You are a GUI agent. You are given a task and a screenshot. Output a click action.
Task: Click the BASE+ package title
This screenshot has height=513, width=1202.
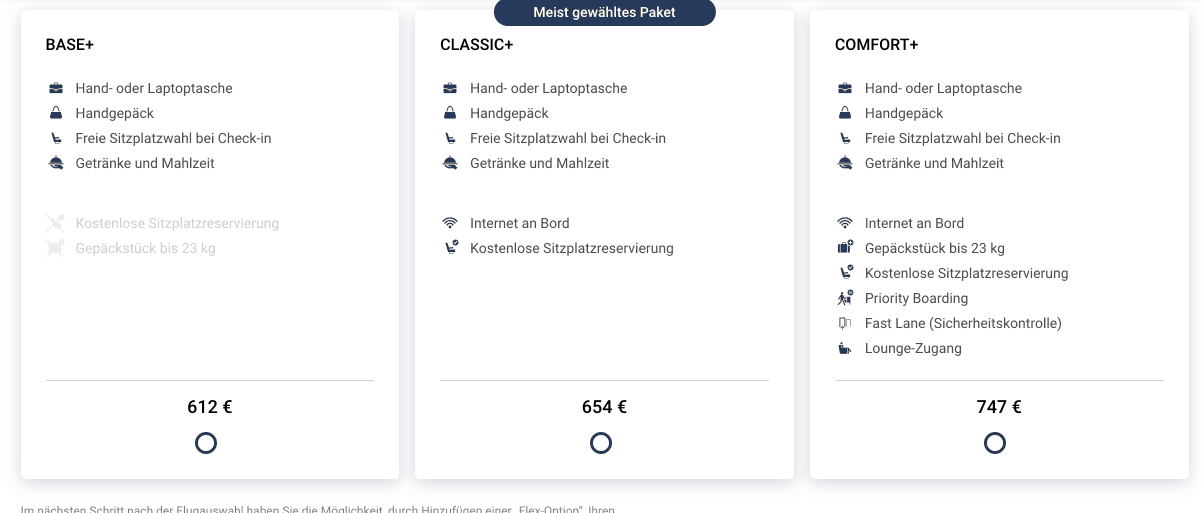[70, 45]
